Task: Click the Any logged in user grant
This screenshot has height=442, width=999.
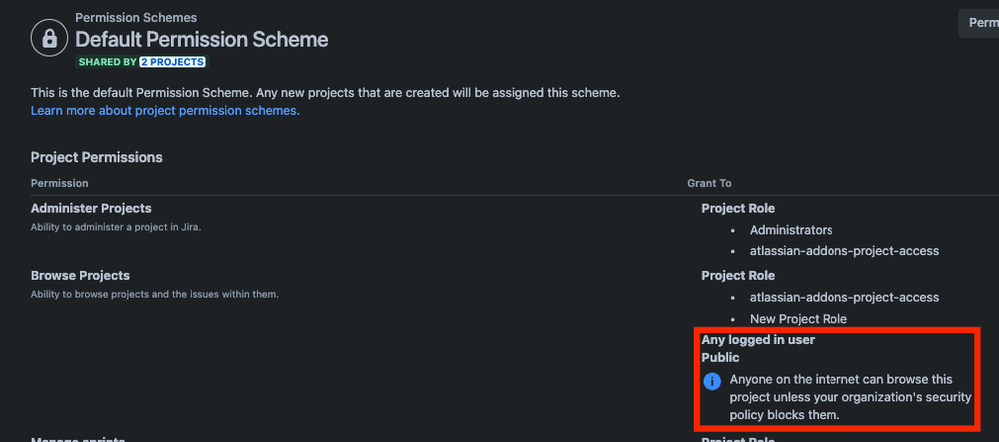Action: [758, 340]
